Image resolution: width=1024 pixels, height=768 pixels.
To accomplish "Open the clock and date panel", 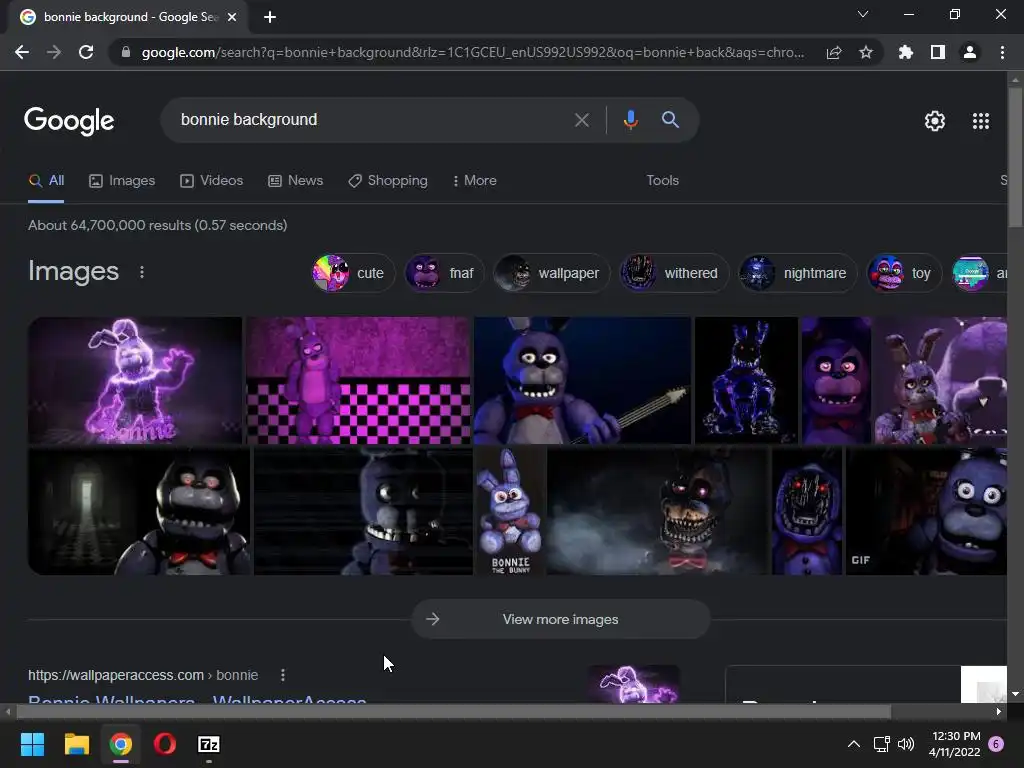I will pyautogui.click(x=955, y=744).
